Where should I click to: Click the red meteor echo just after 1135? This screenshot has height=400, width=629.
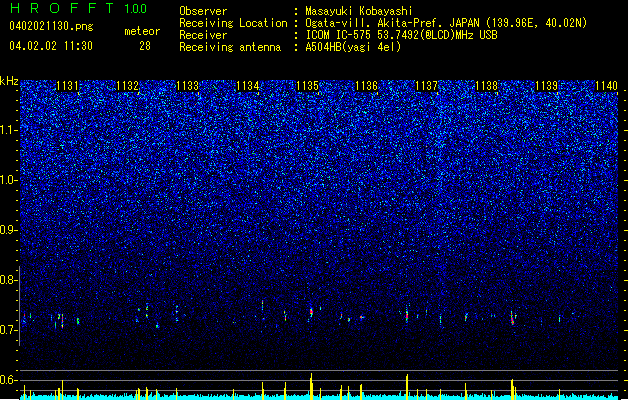311,313
